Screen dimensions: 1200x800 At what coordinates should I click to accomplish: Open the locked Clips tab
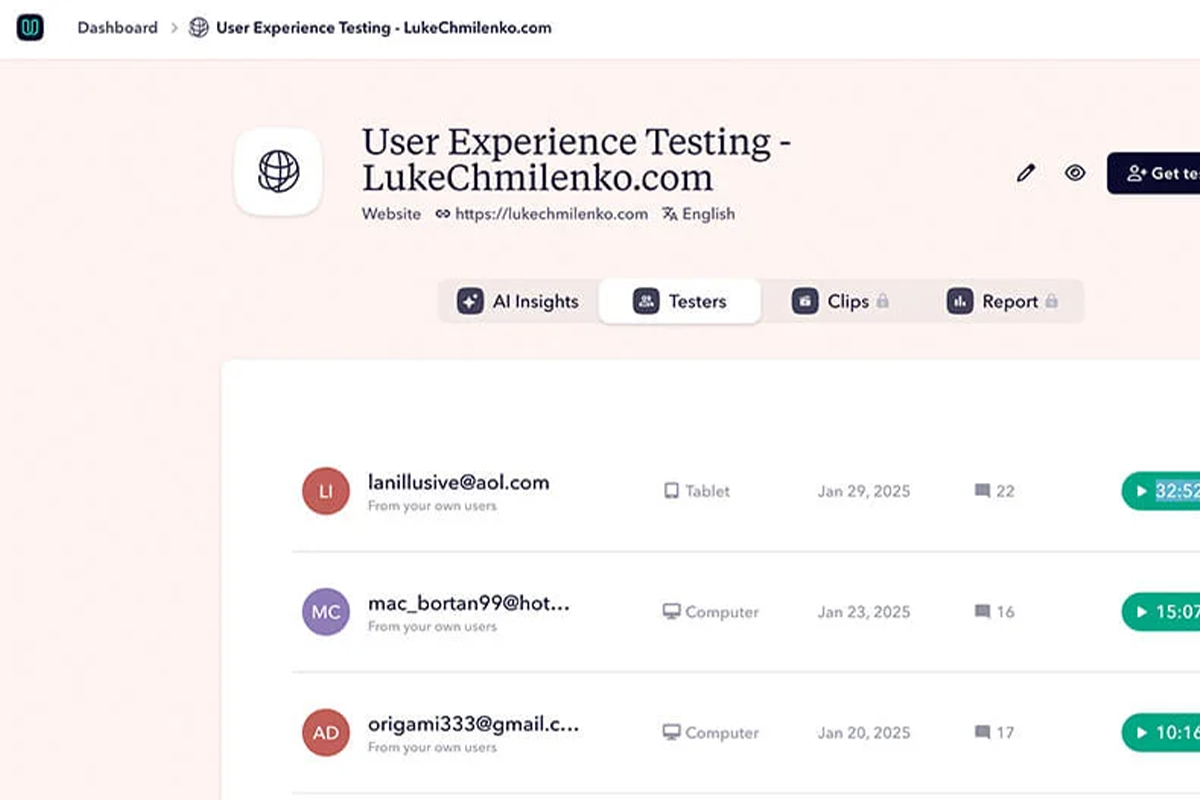click(x=840, y=301)
